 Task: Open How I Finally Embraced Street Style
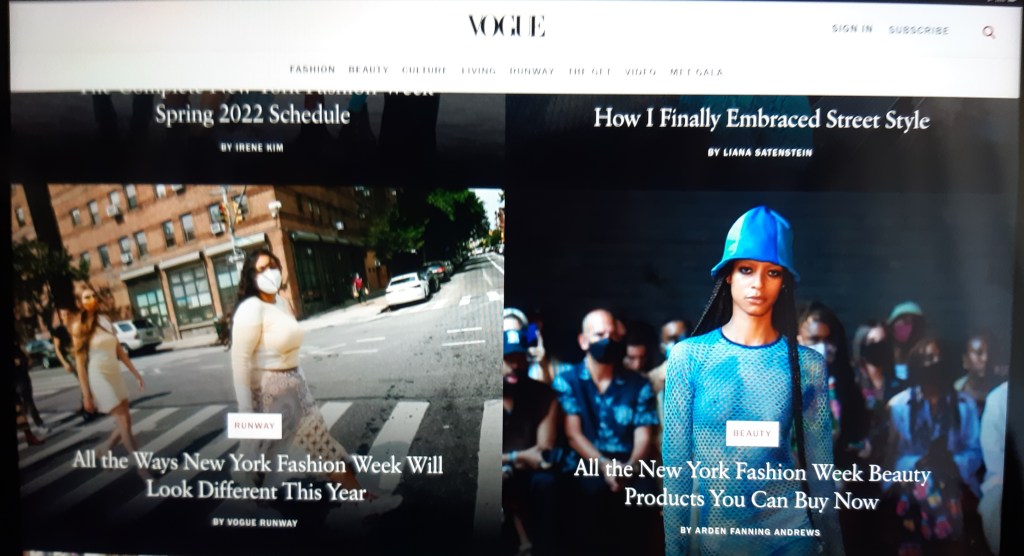point(761,119)
